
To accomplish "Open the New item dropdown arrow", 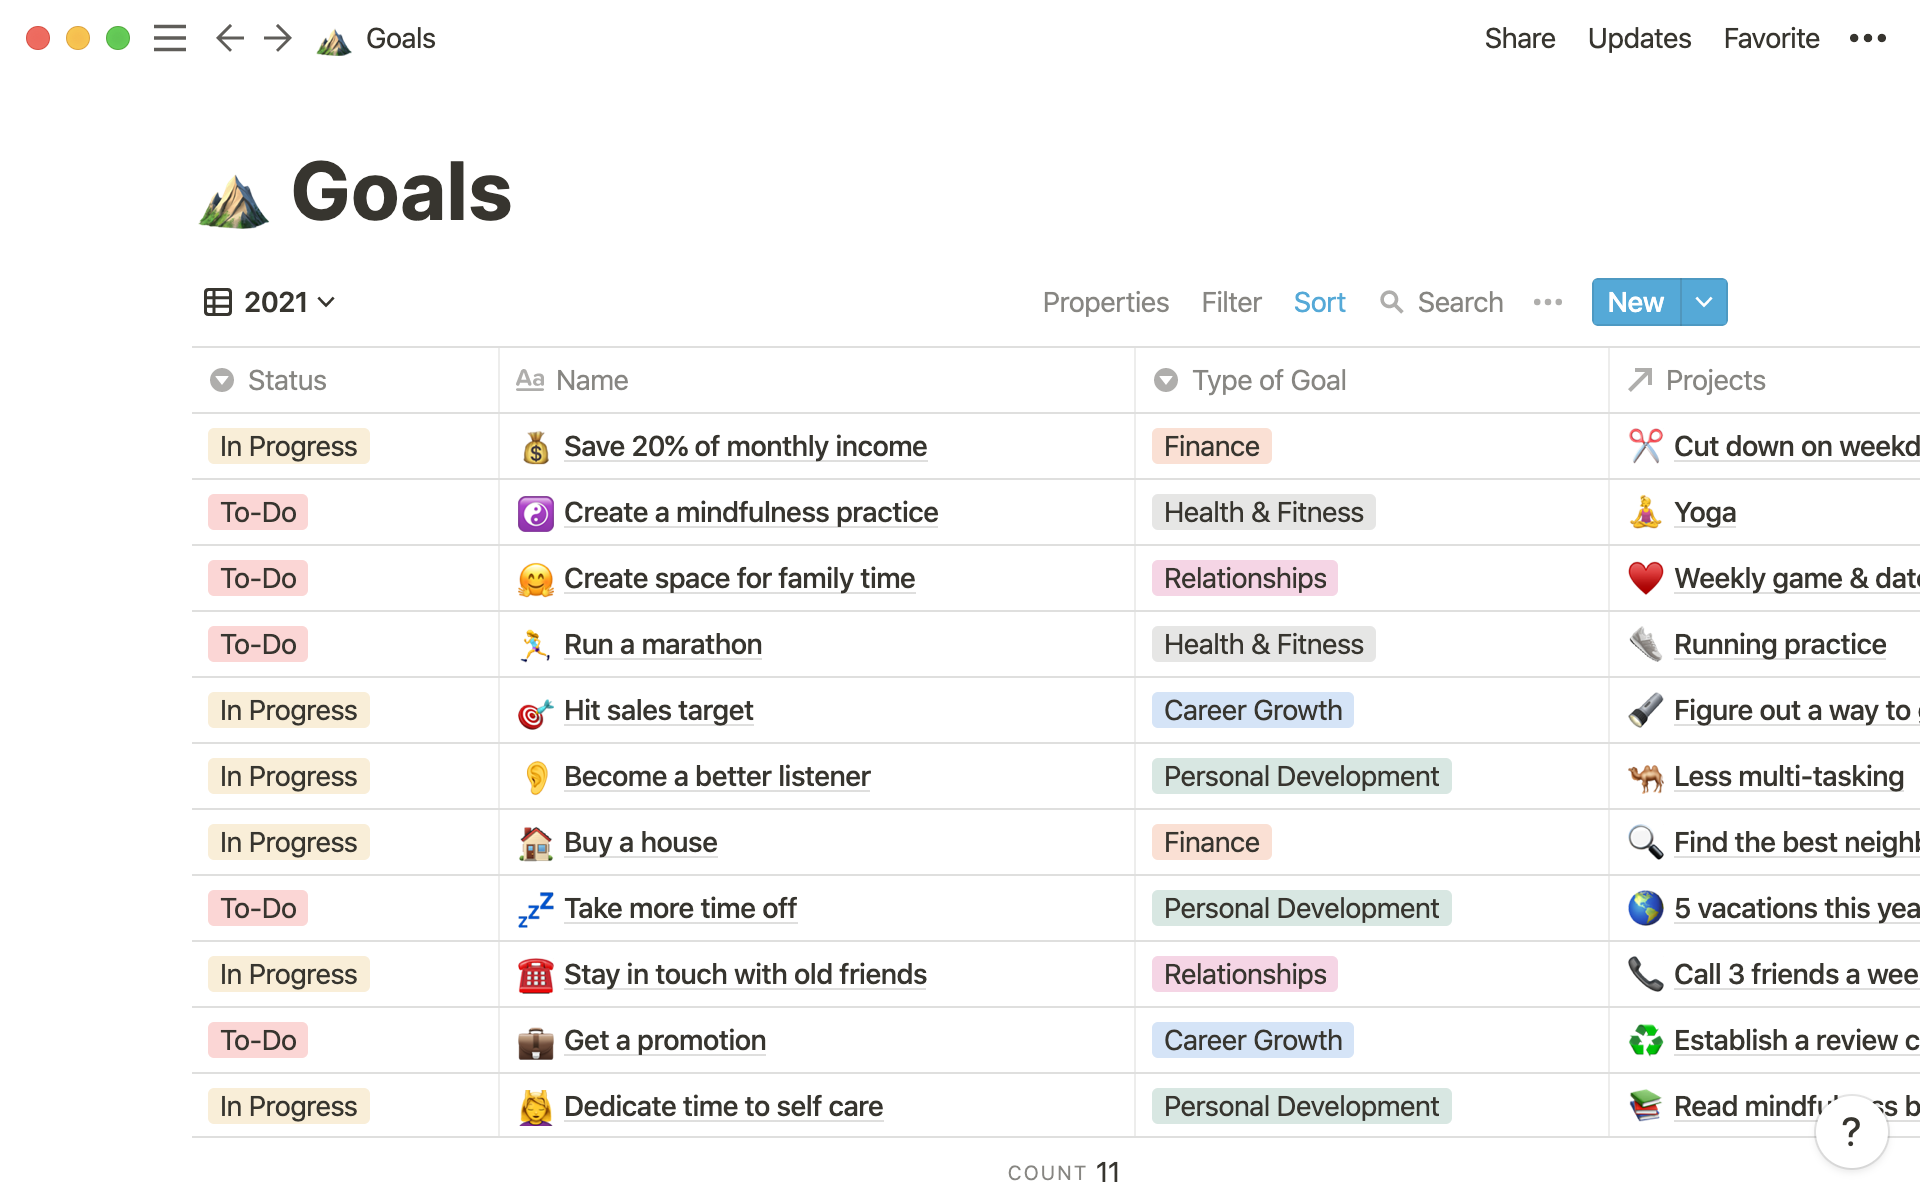I will [1703, 301].
